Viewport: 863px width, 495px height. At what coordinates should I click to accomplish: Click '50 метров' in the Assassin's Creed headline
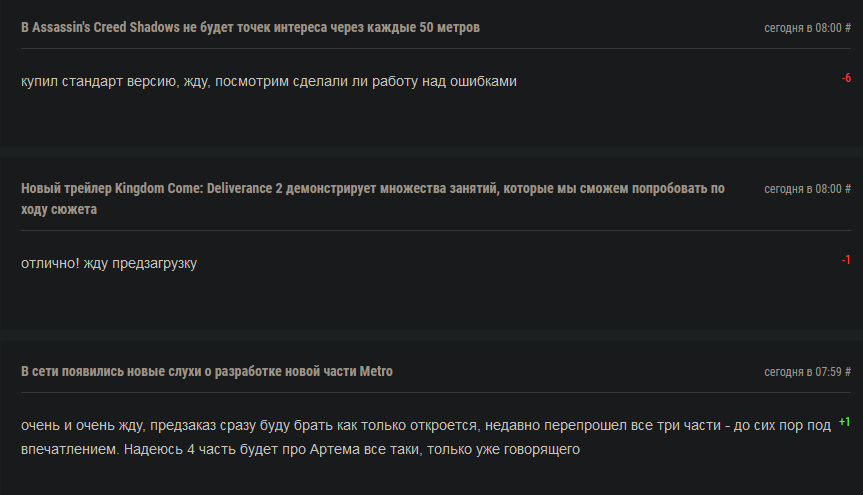pos(449,28)
